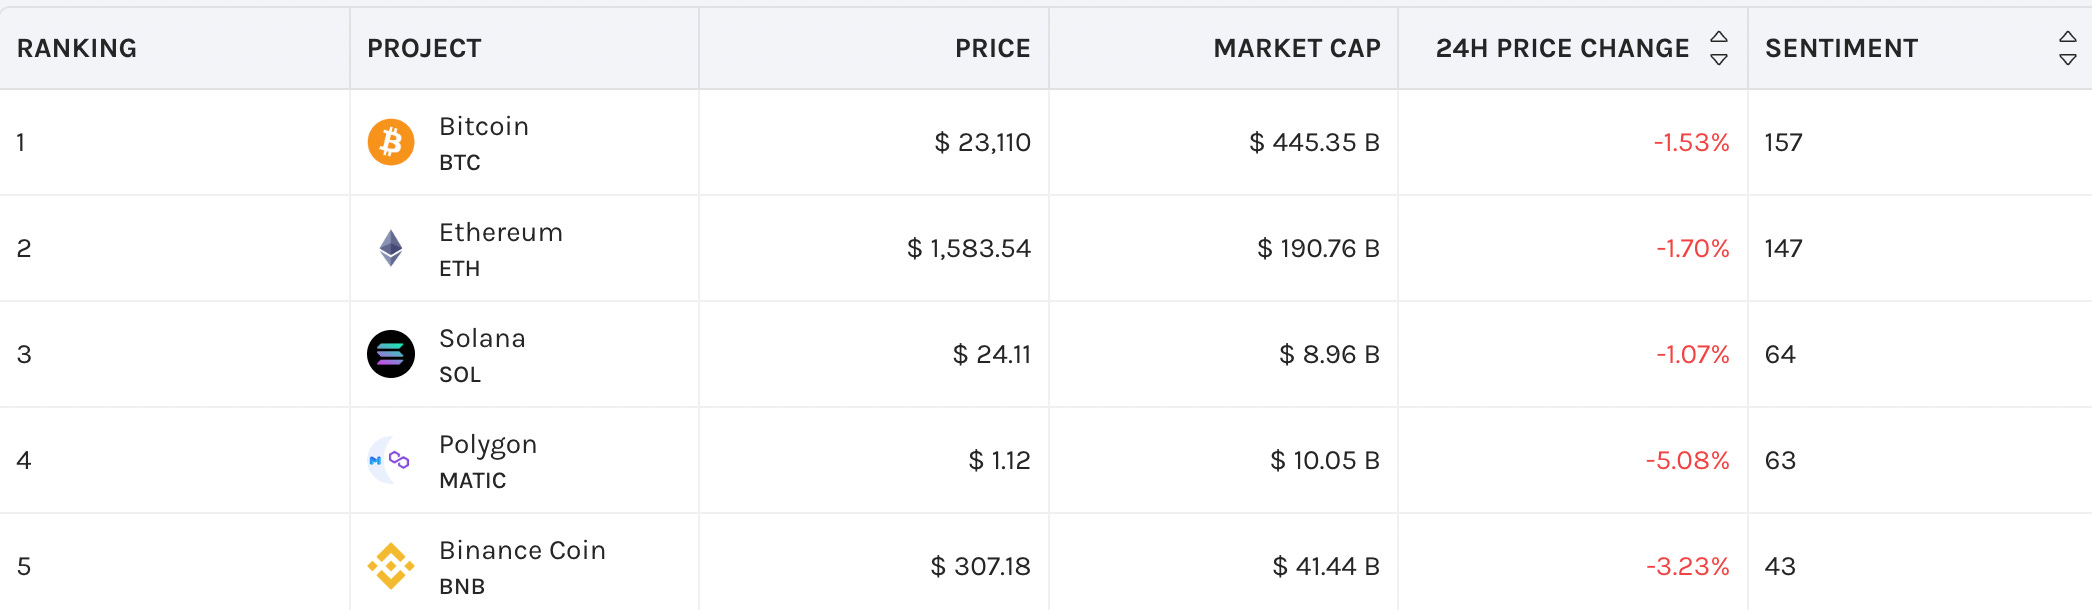Select the Polygon MATIC project name
The width and height of the screenshot is (2092, 610).
coord(488,445)
